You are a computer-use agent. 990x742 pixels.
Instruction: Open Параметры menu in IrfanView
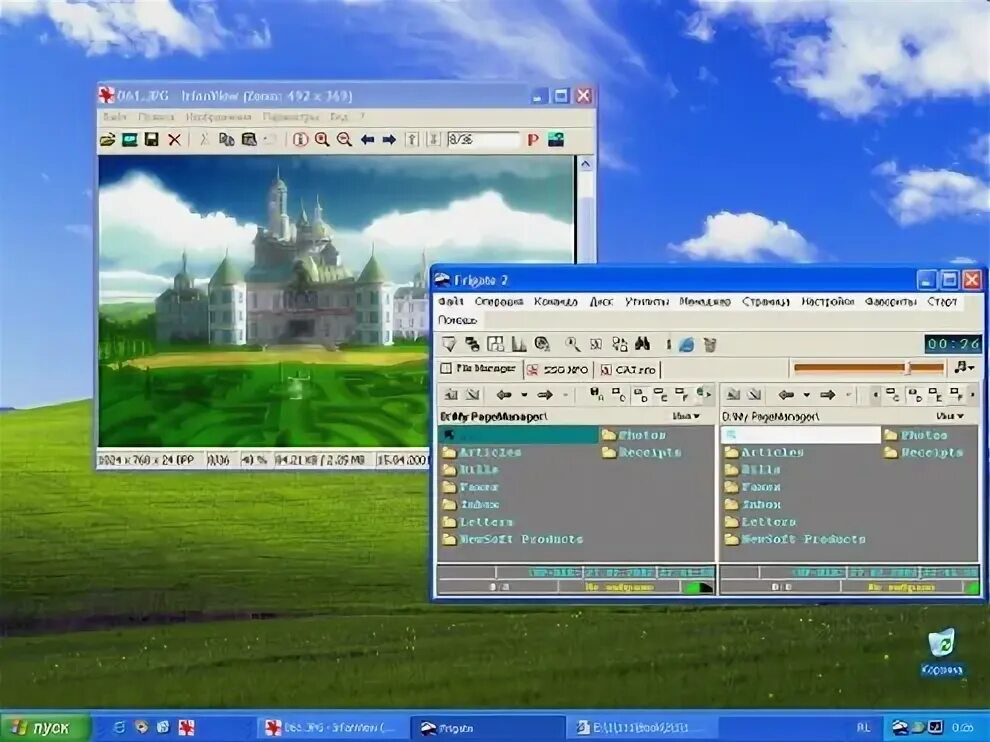pyautogui.click(x=290, y=117)
